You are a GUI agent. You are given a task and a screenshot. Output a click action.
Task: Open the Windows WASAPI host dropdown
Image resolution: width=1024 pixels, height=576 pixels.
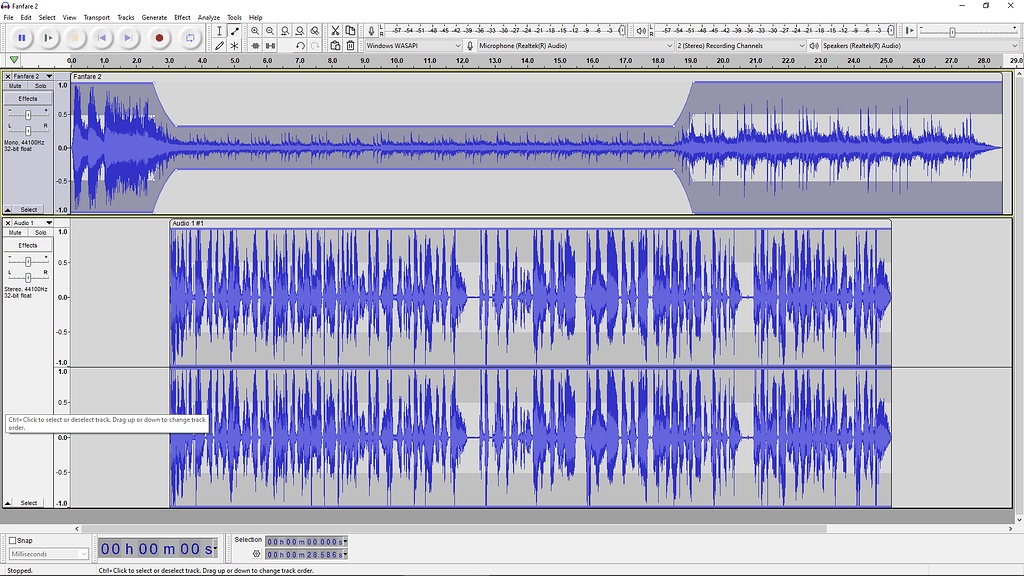coord(410,44)
